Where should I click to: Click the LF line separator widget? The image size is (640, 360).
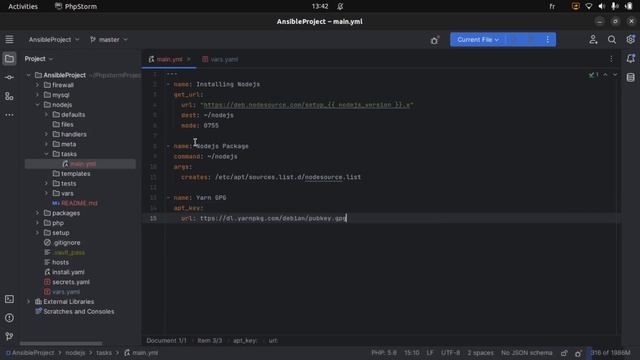(x=430, y=353)
